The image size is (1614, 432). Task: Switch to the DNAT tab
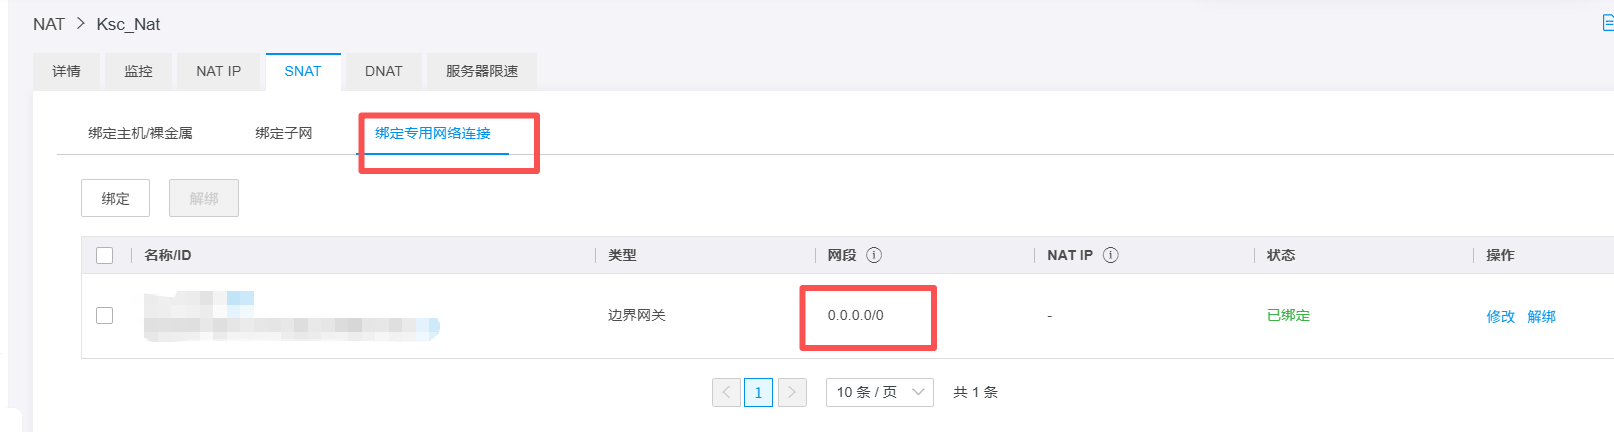coord(384,71)
